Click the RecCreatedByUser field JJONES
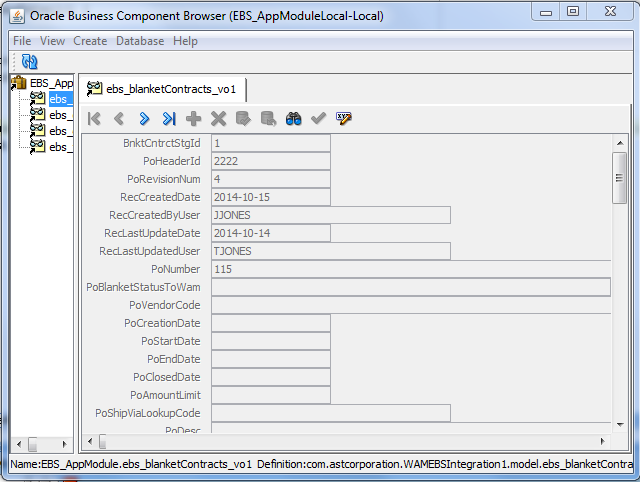The image size is (640, 482). (331, 215)
